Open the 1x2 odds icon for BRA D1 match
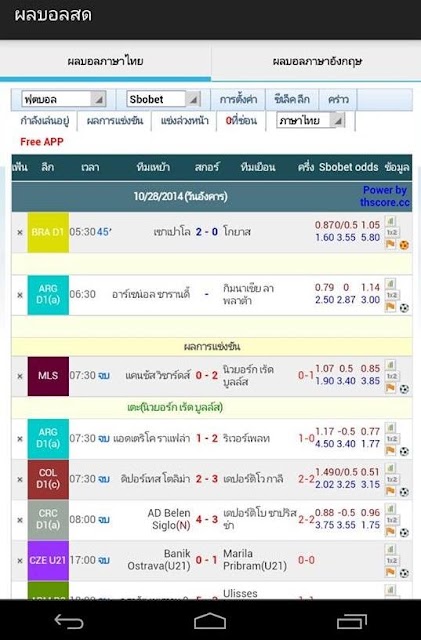The image size is (421, 640). [391, 233]
